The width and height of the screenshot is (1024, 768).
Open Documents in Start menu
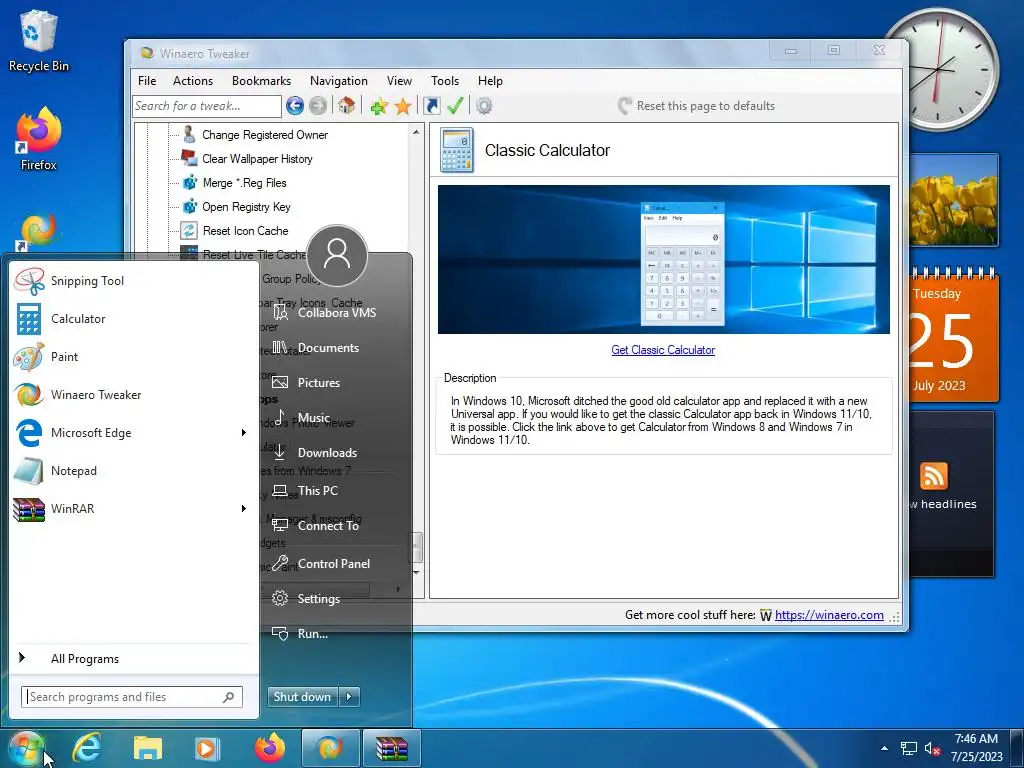click(x=328, y=348)
